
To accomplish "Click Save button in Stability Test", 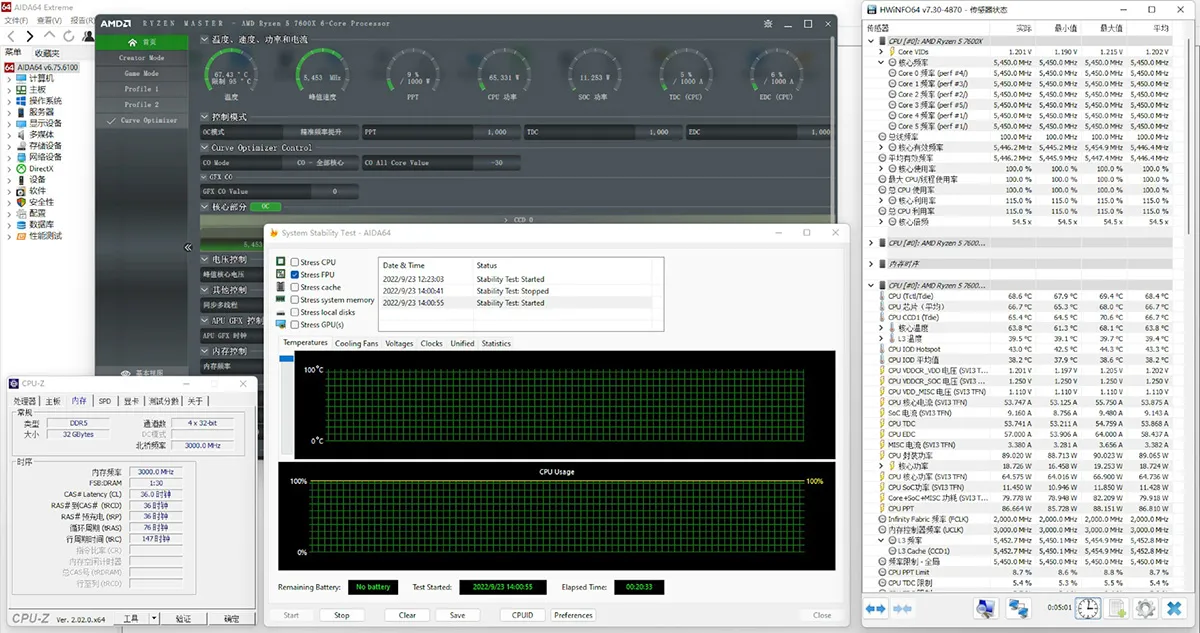I will coord(457,615).
